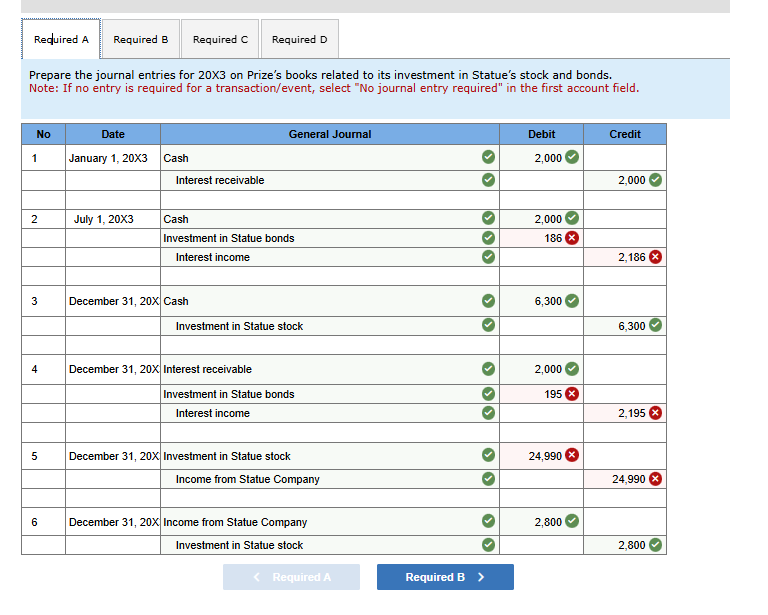Click green check beside debit 6,300
Screen dimensions: 768x615
[572, 301]
